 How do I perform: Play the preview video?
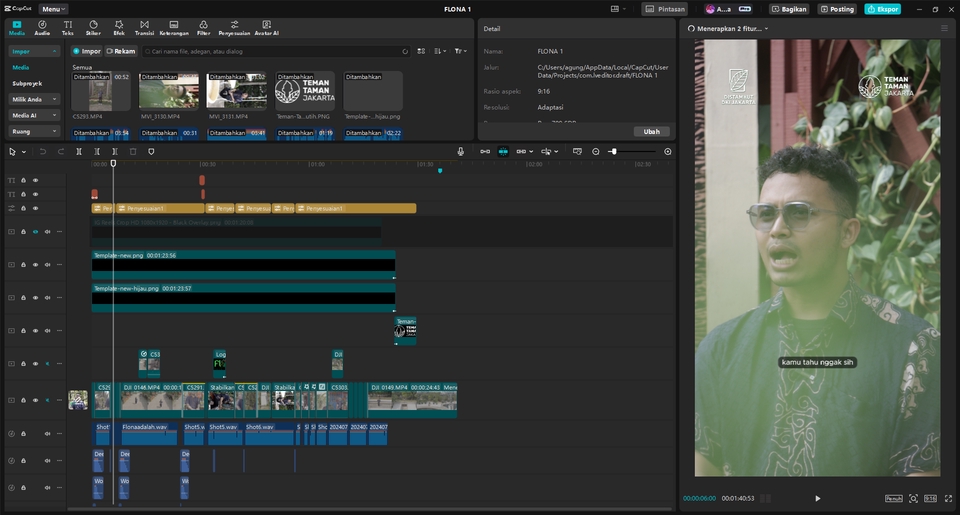(x=817, y=498)
